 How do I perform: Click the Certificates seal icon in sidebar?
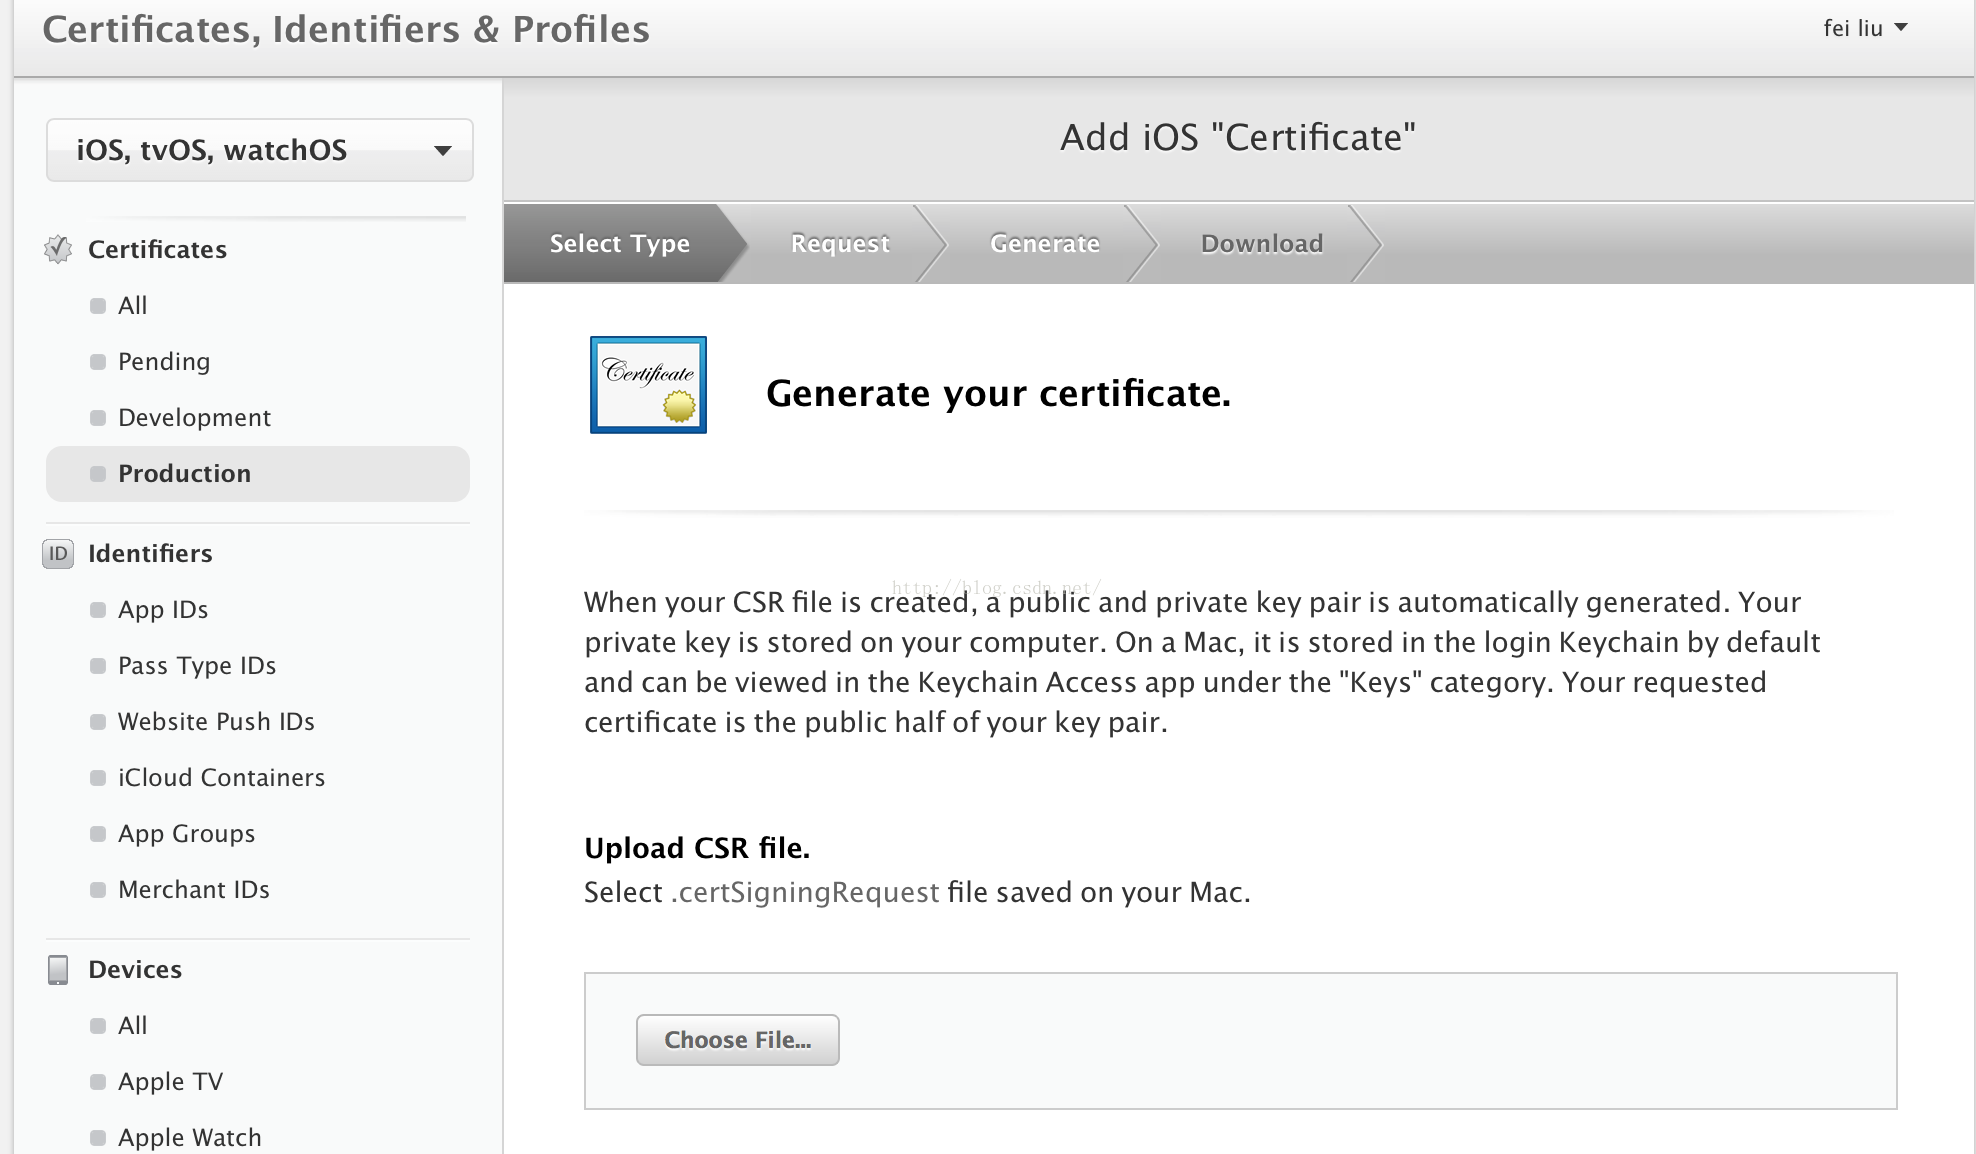click(x=58, y=249)
